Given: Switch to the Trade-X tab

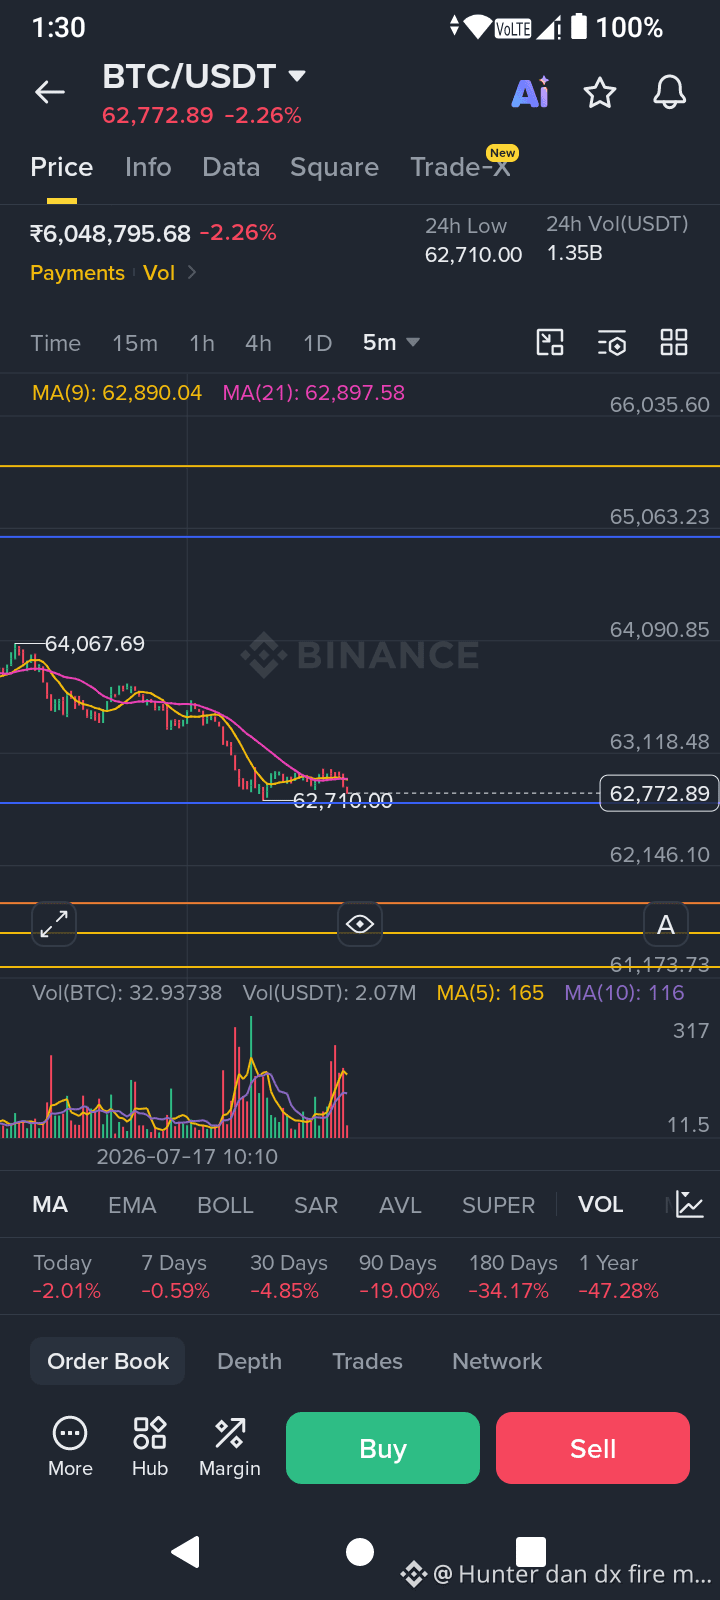Looking at the screenshot, I should 460,167.
